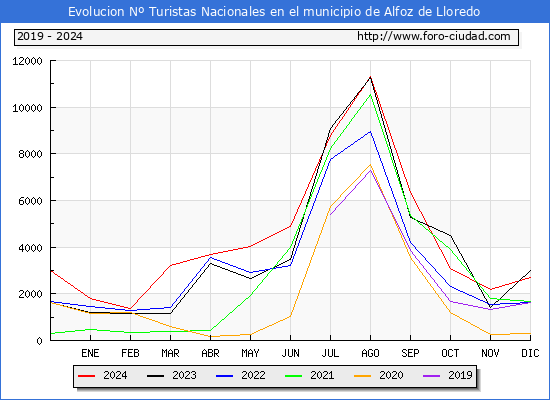Click the 2022 legend label
This screenshot has width=550, height=400.
coord(253,375)
